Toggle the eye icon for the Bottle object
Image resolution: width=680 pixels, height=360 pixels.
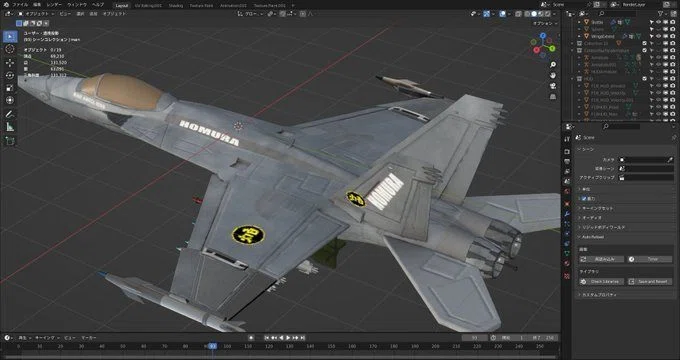658,22
